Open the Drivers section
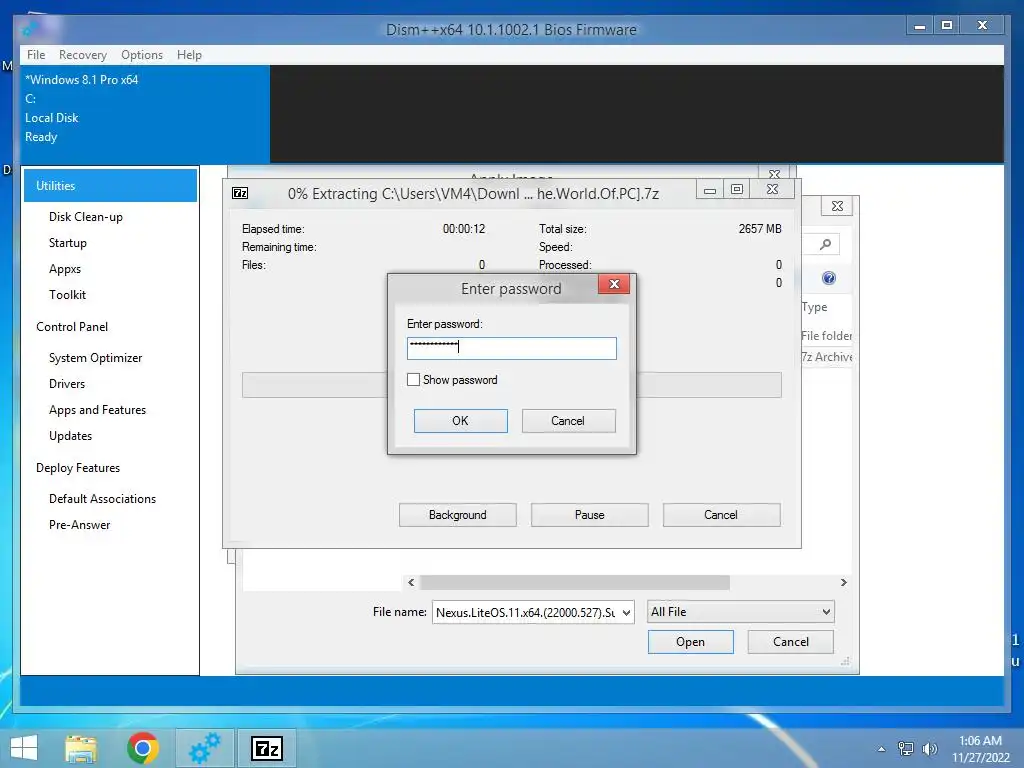 (x=67, y=384)
